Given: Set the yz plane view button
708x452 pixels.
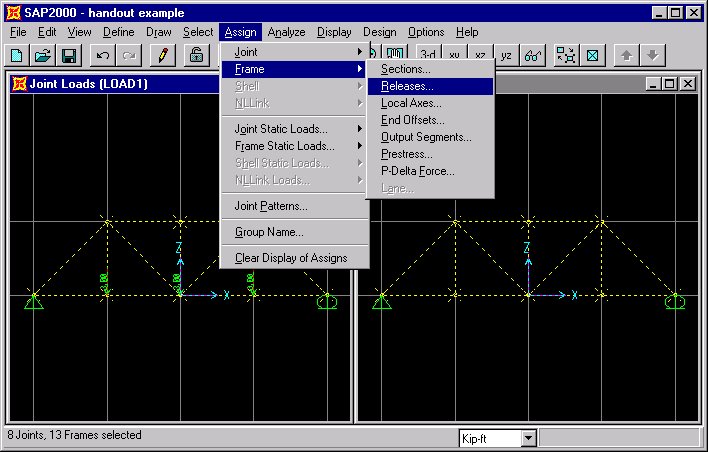Looking at the screenshot, I should [506, 56].
